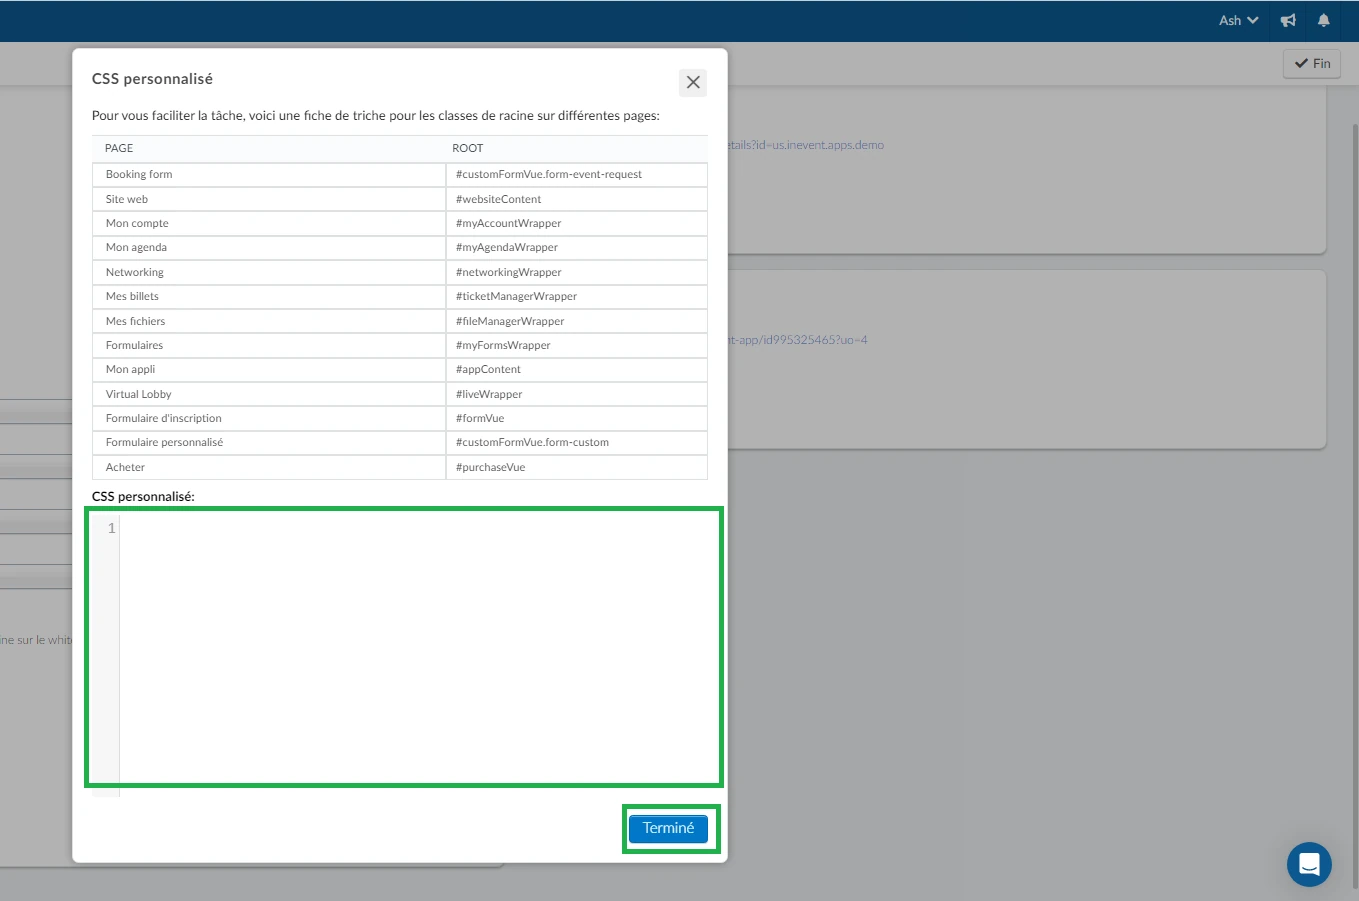The height and width of the screenshot is (901, 1359).
Task: Select the 'Acheter' cell
Action: point(269,467)
